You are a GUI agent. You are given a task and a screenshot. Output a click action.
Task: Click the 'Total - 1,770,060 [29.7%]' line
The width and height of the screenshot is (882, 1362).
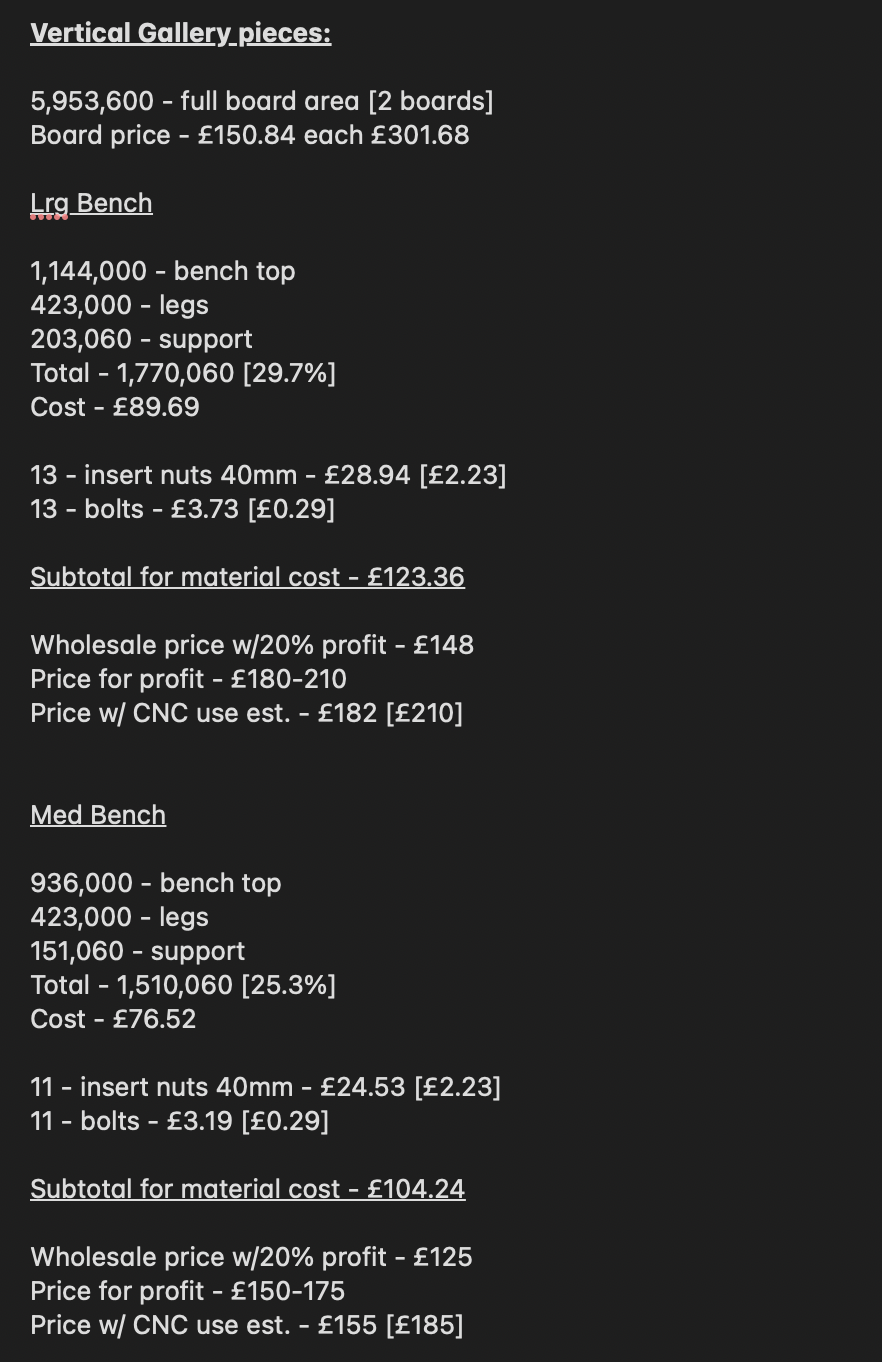(x=183, y=374)
